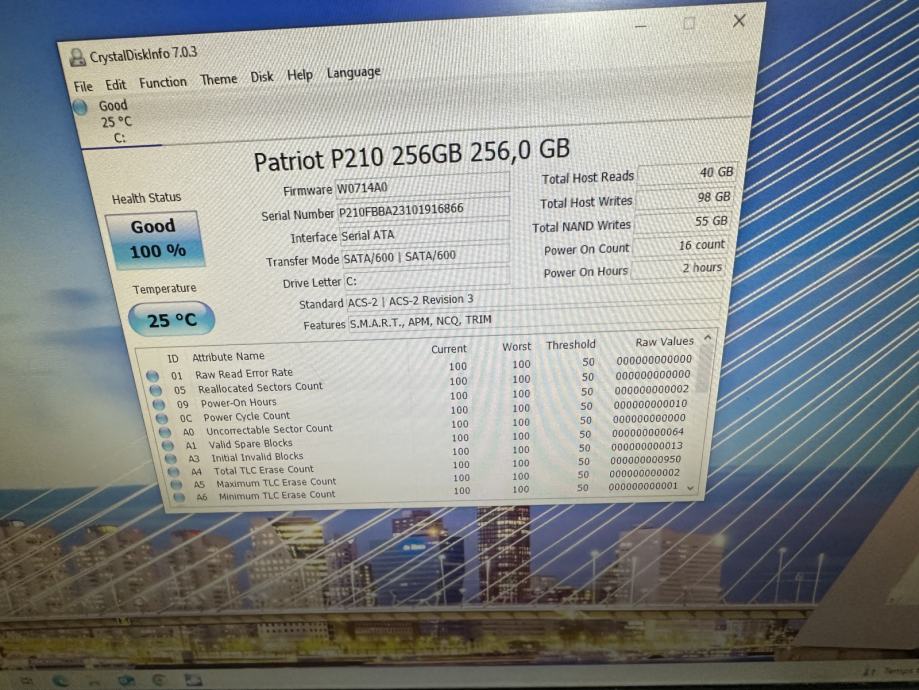Click the Serial Number field
Image resolution: width=919 pixels, height=690 pixels.
point(423,209)
